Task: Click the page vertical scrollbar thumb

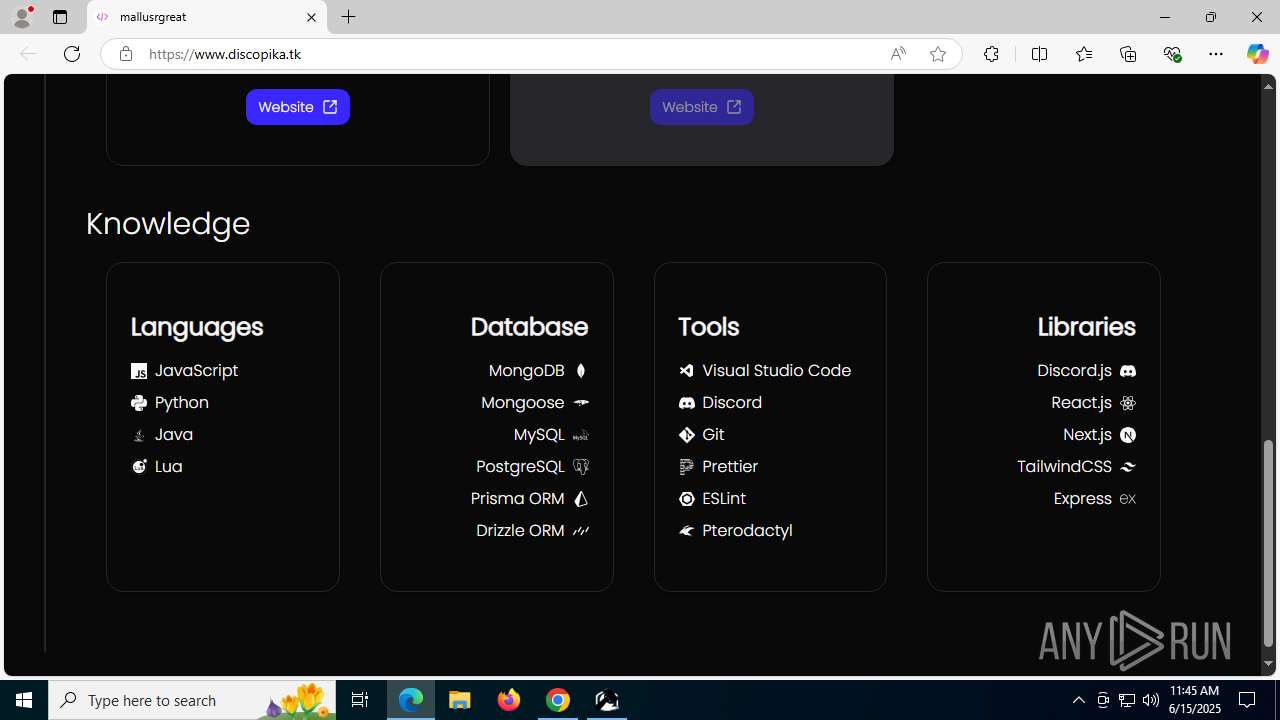Action: point(1269,543)
